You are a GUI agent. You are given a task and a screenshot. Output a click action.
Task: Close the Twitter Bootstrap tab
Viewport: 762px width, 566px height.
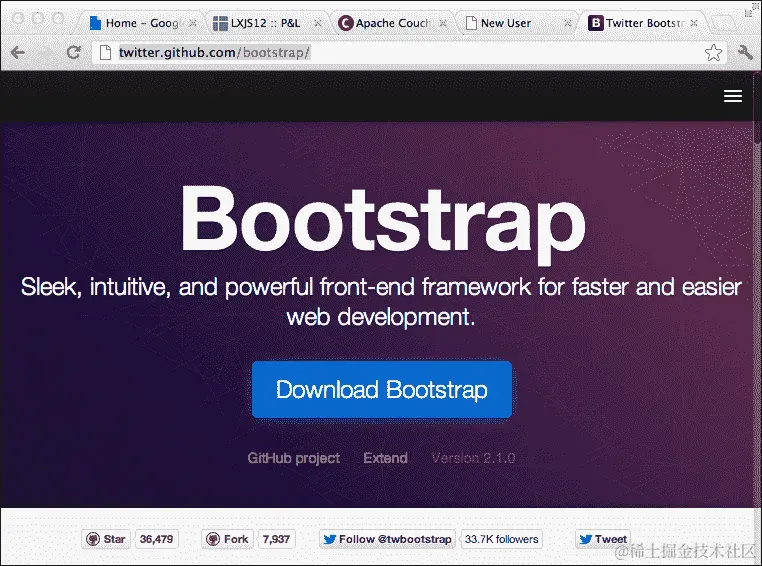point(694,23)
